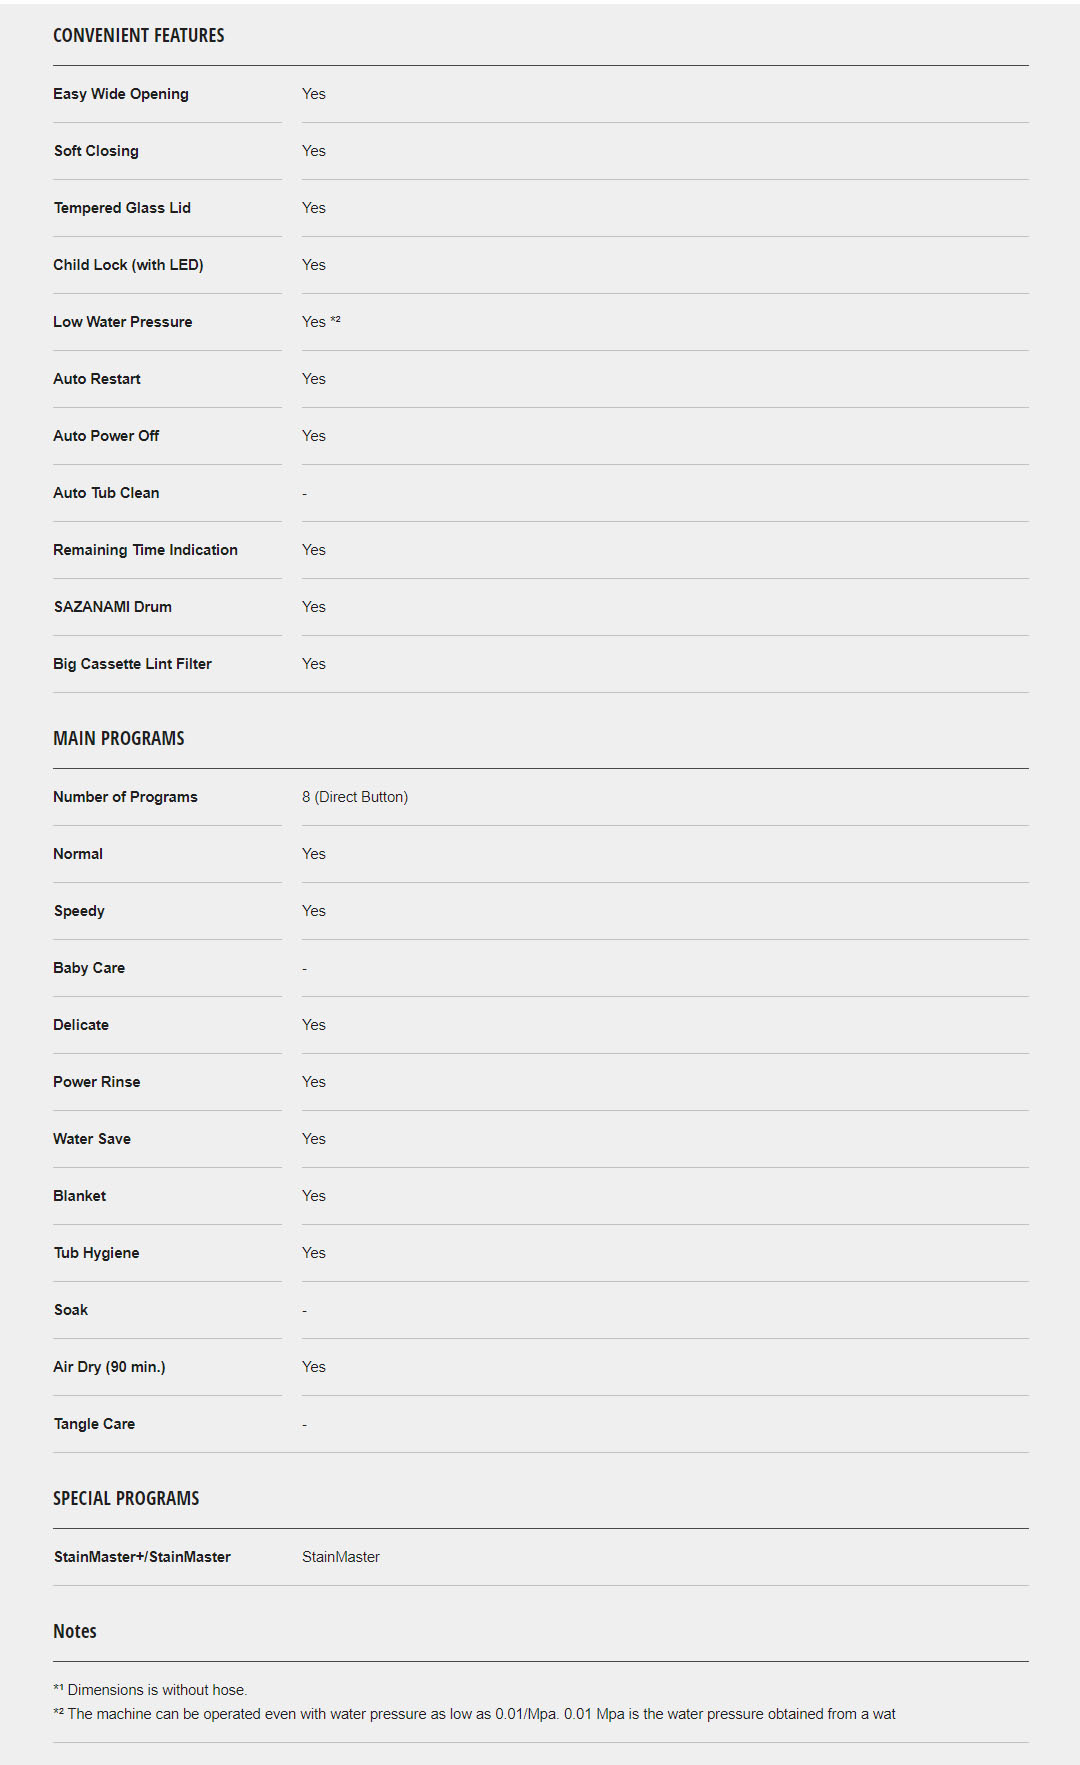Click the Remaining Time Indication label
The width and height of the screenshot is (1080, 1765).
145,550
